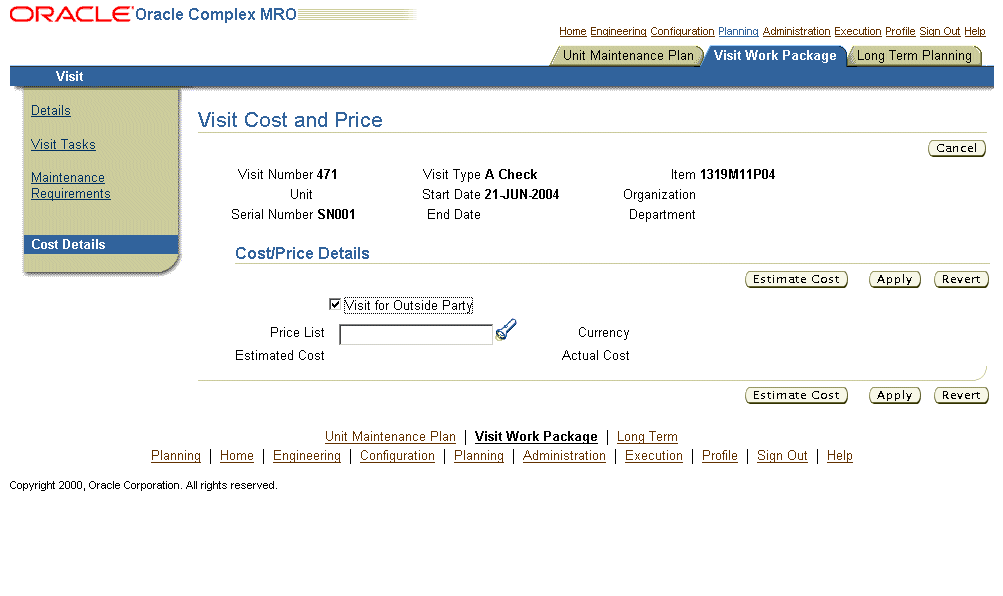Viewport: 1003px width, 596px height.
Task: Switch to Unit Maintenance Plan tab
Action: click(628, 56)
